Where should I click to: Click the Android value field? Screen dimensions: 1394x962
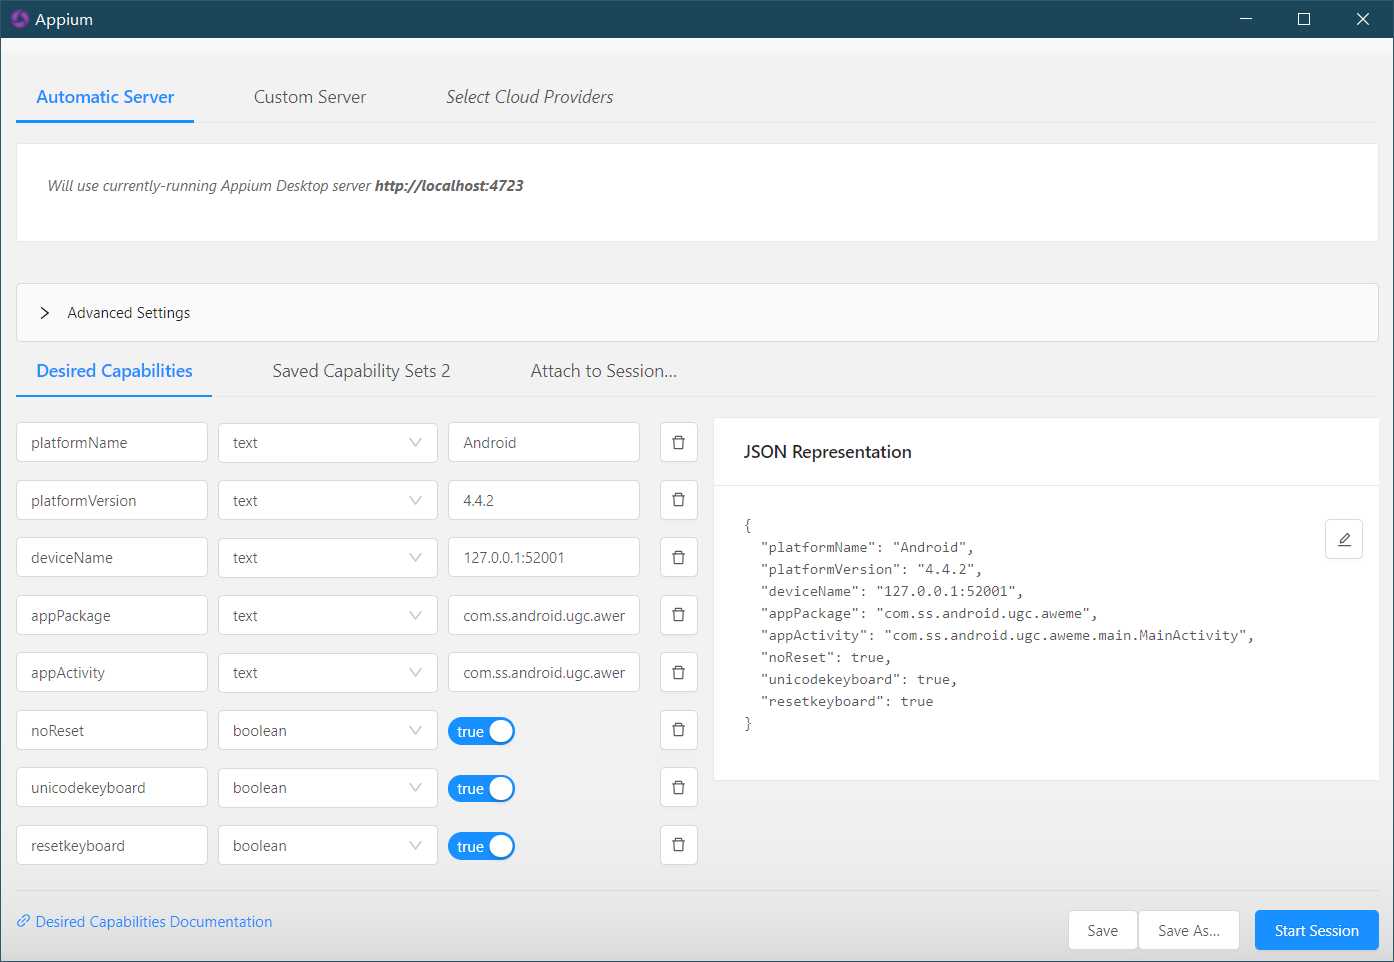pos(544,443)
